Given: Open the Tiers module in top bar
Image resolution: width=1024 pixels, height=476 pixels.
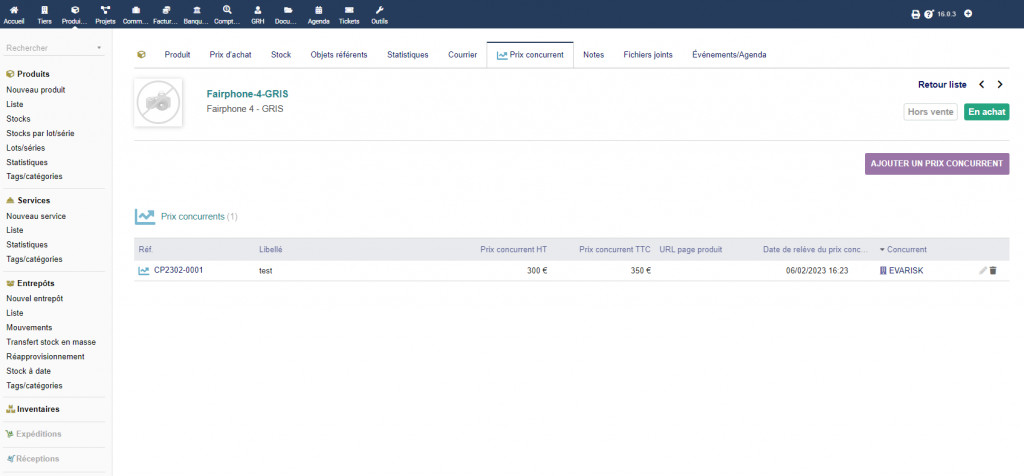Looking at the screenshot, I should 44,14.
